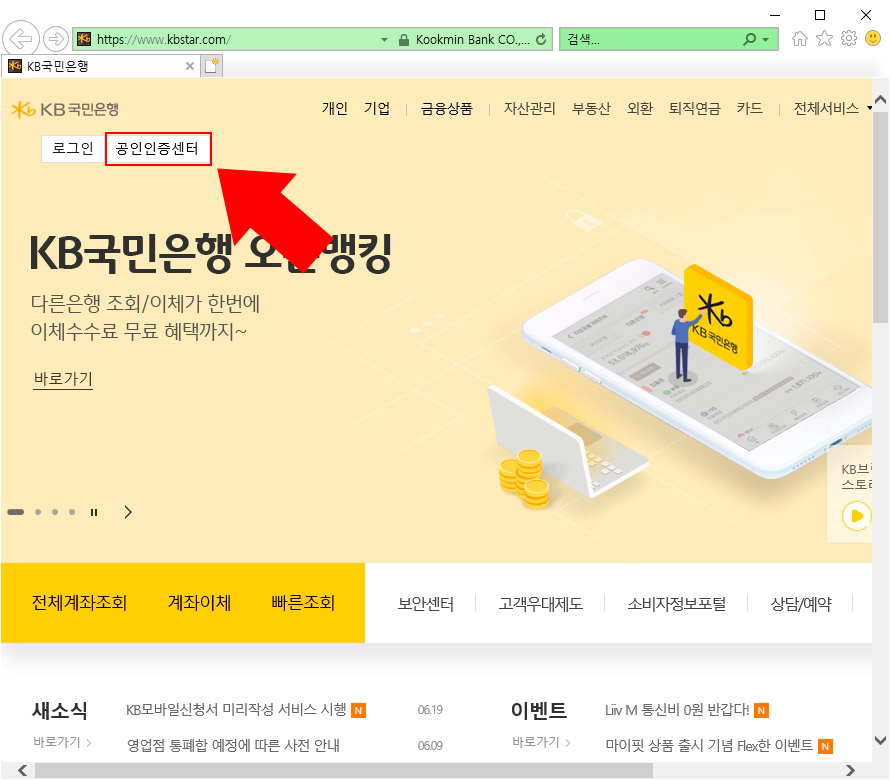
Task: Click the horizontal scrollbar thumb
Action: (344, 770)
